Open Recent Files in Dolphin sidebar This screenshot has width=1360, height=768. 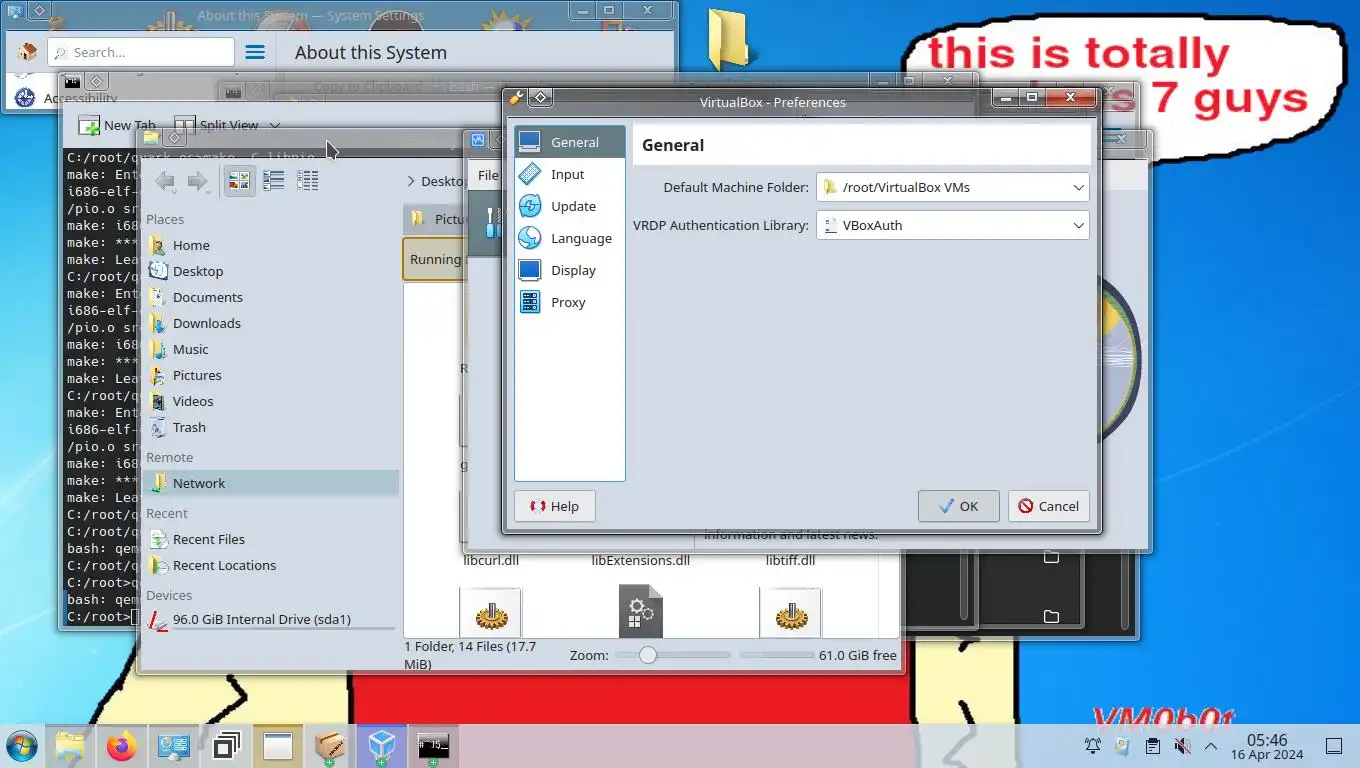tap(271, 539)
